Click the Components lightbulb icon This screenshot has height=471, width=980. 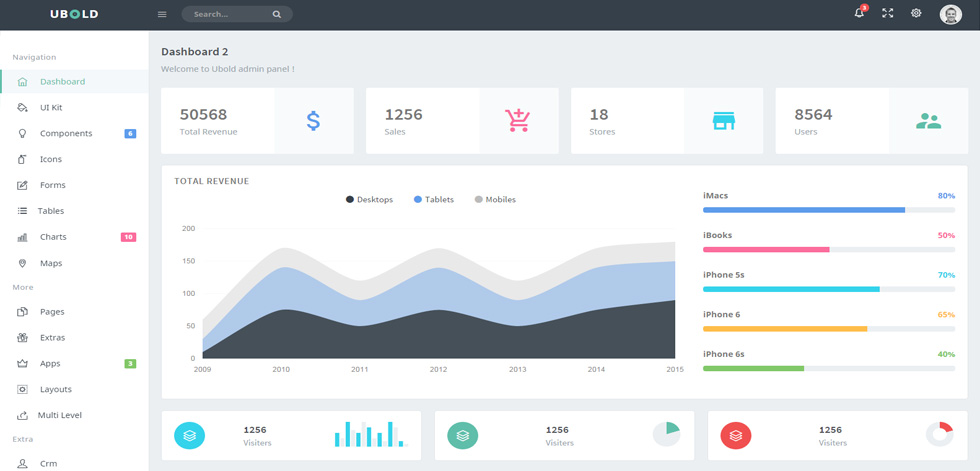22,134
